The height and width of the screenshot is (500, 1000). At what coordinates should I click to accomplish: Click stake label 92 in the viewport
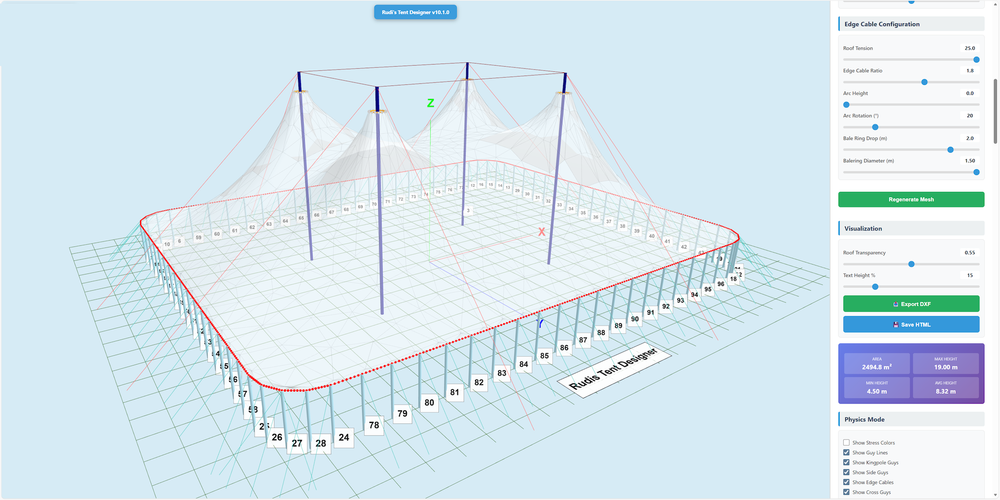point(666,306)
